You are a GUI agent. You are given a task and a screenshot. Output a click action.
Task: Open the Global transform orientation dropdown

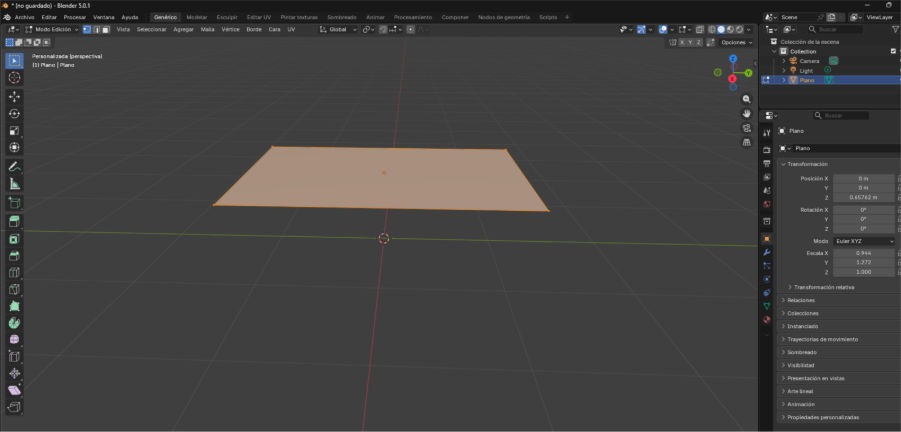(x=337, y=30)
